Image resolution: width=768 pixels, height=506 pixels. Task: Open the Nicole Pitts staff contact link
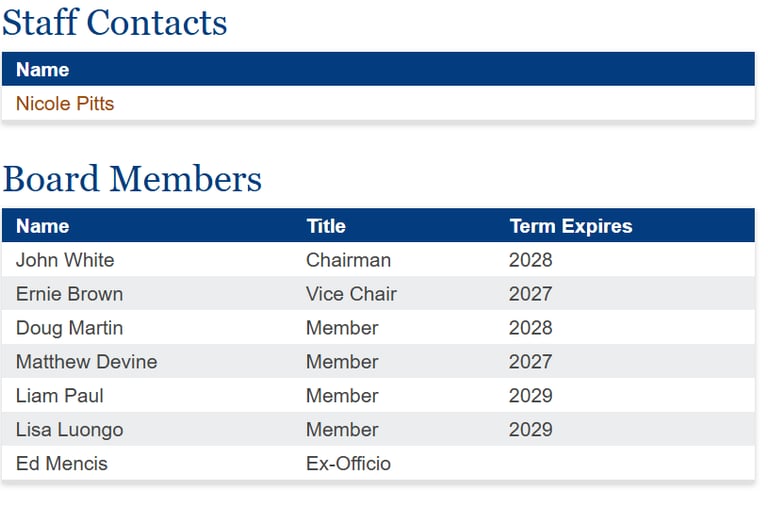65,104
